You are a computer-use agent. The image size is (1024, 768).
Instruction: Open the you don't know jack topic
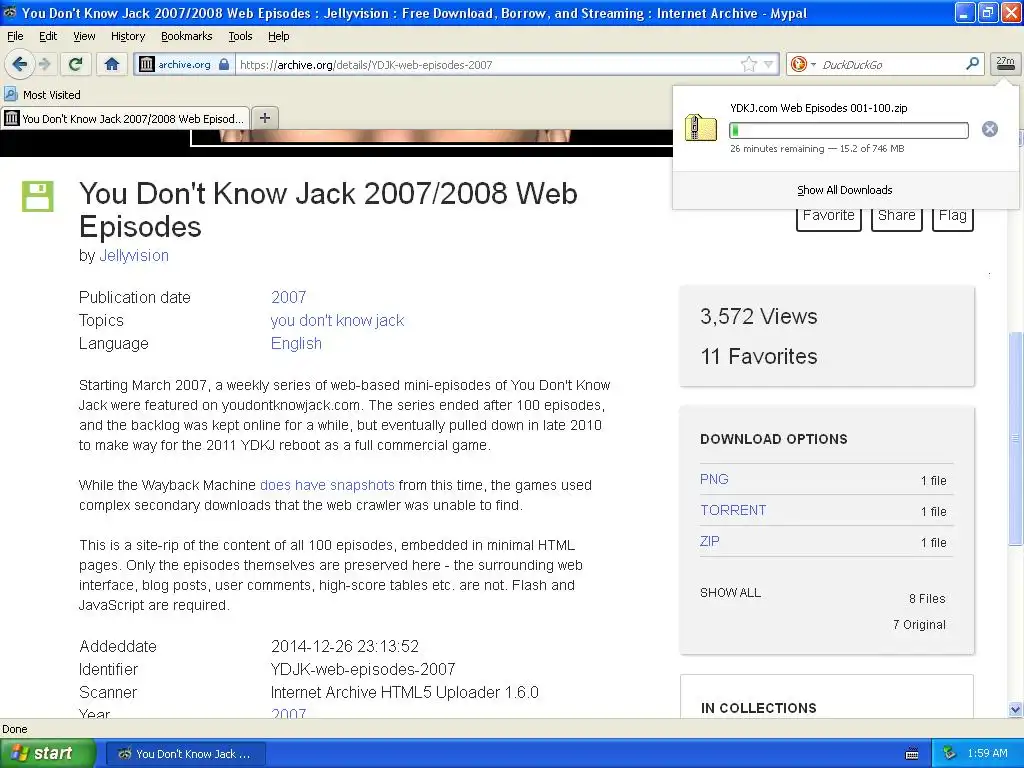(x=337, y=321)
